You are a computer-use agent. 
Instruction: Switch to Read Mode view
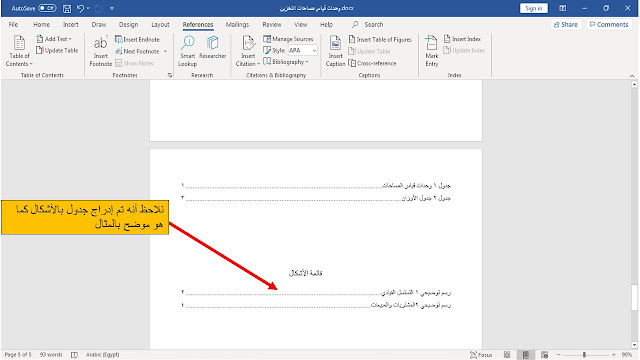507,355
